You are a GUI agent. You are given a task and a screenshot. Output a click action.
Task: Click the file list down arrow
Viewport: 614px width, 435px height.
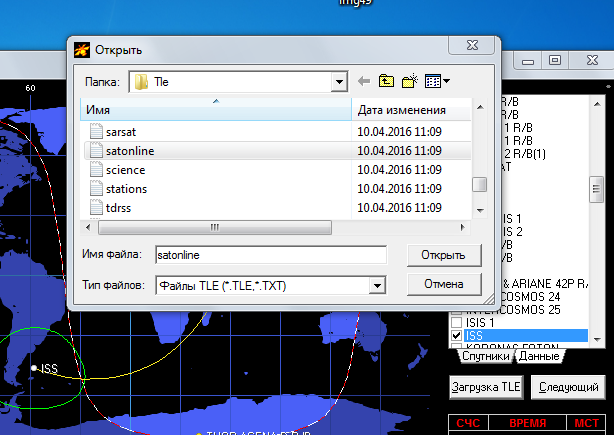[480, 210]
